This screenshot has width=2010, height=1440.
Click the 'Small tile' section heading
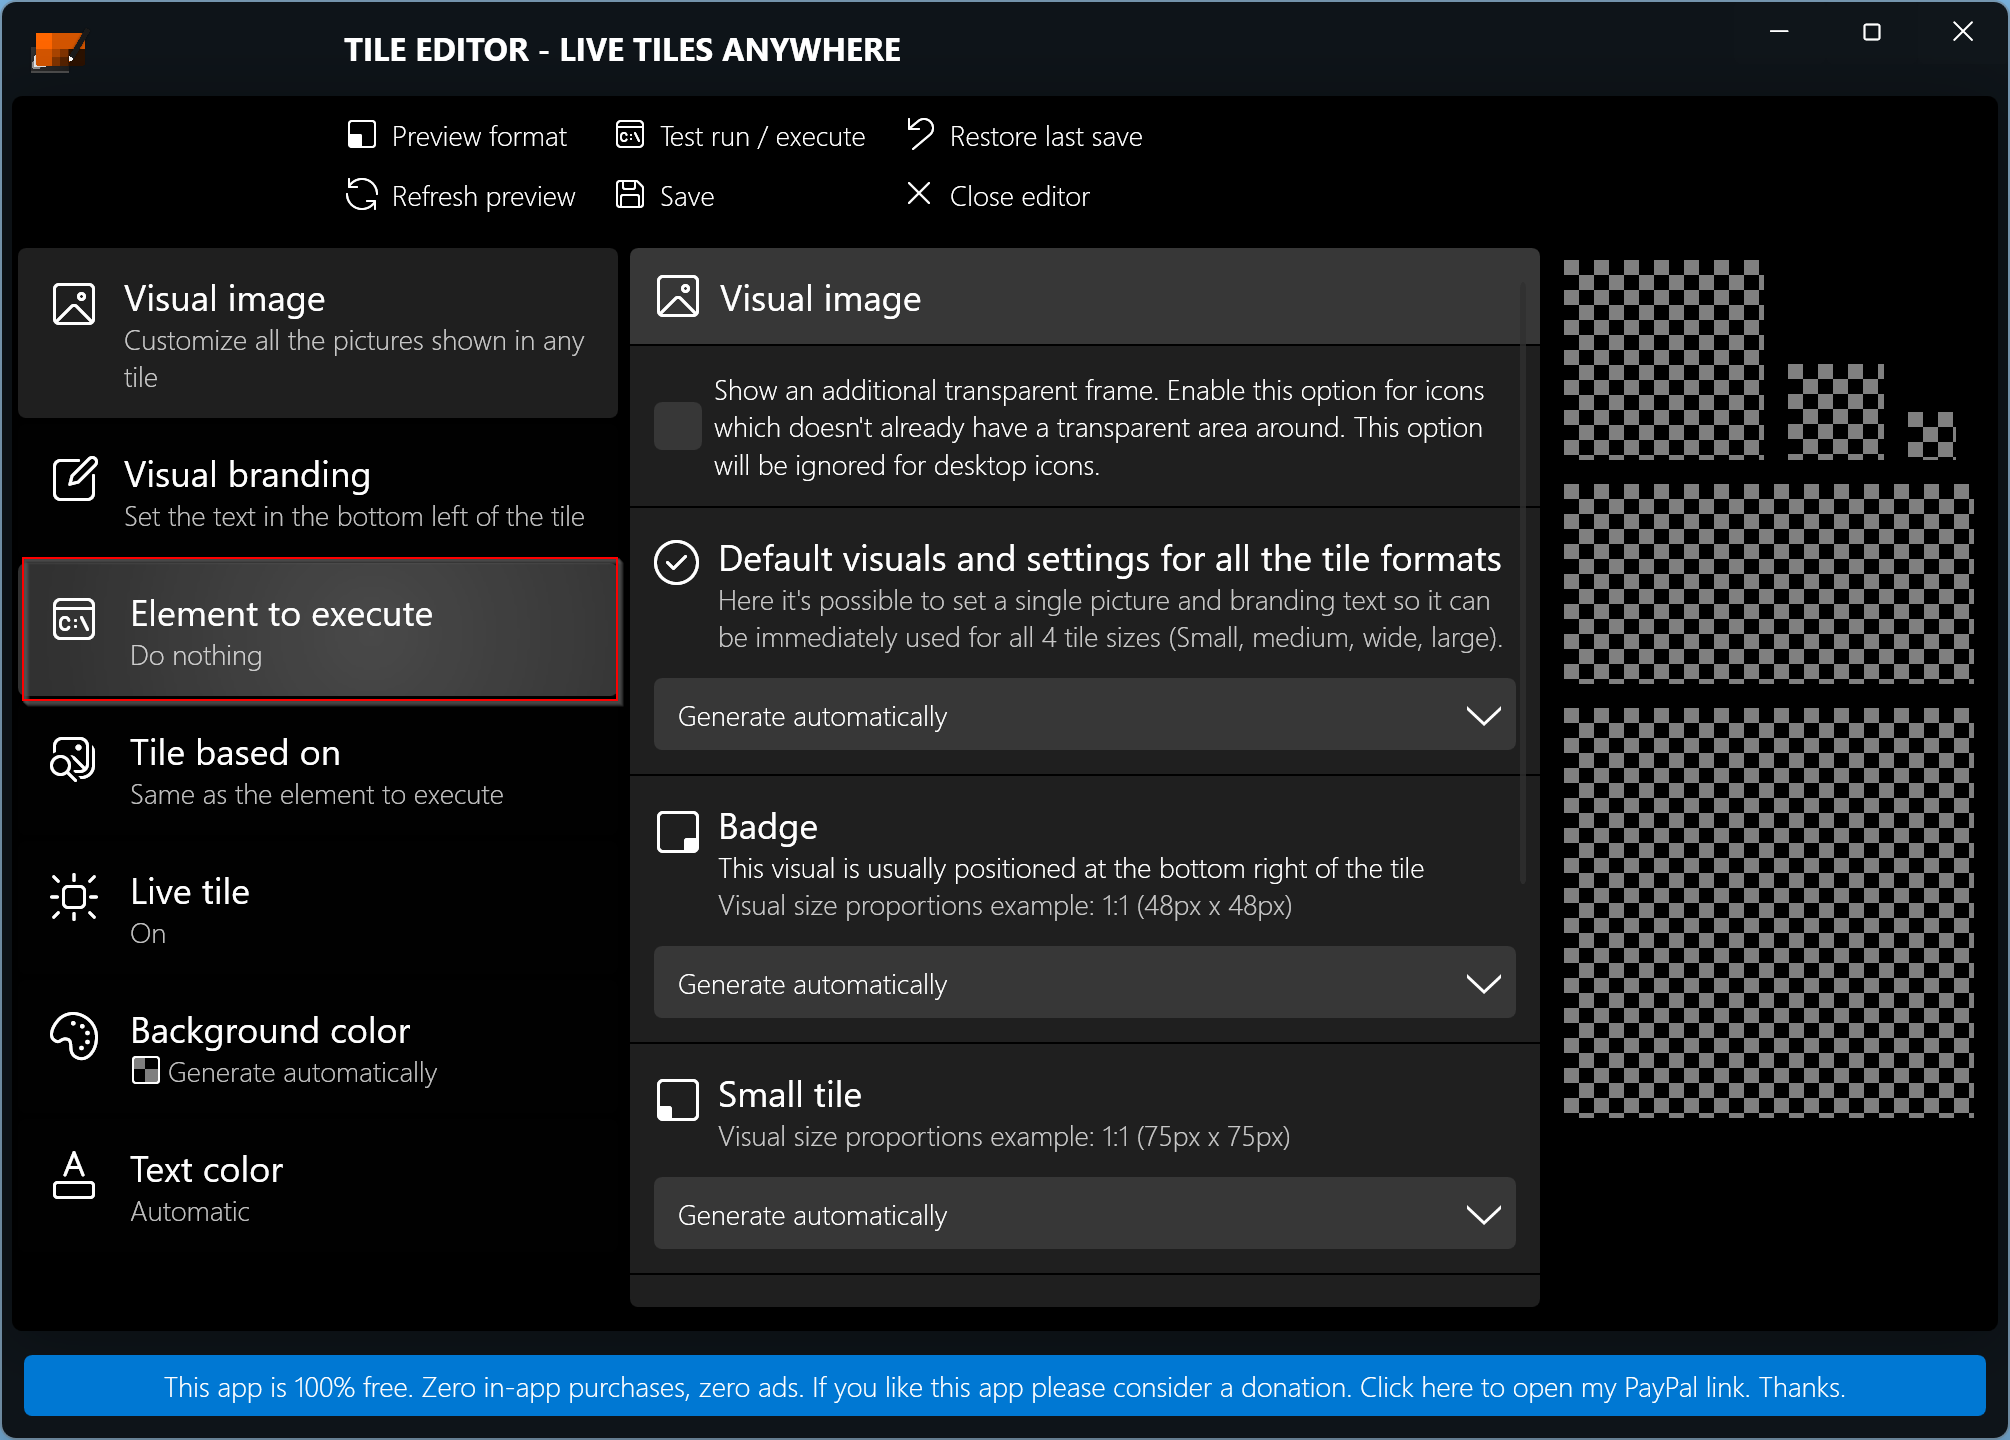pyautogui.click(x=790, y=1095)
